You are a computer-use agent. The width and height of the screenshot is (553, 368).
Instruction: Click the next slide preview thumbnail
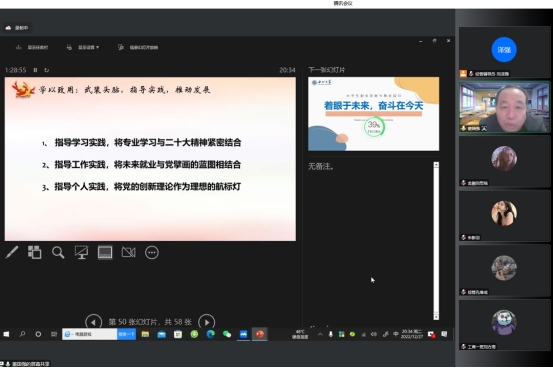click(373, 114)
